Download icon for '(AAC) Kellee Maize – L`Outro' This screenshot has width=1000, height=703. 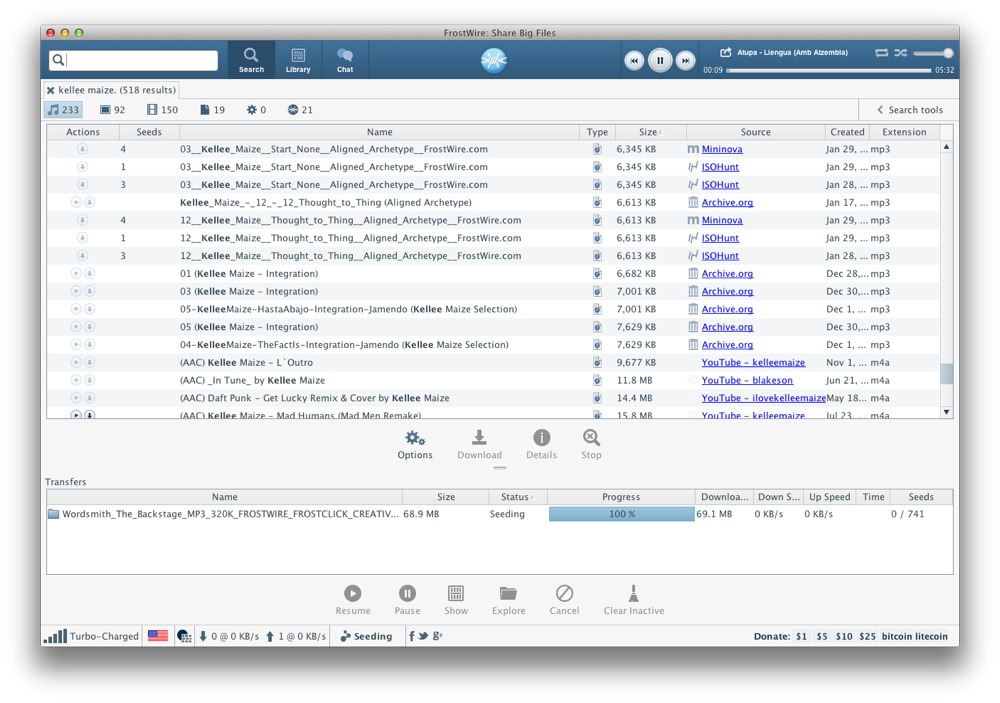coord(90,362)
